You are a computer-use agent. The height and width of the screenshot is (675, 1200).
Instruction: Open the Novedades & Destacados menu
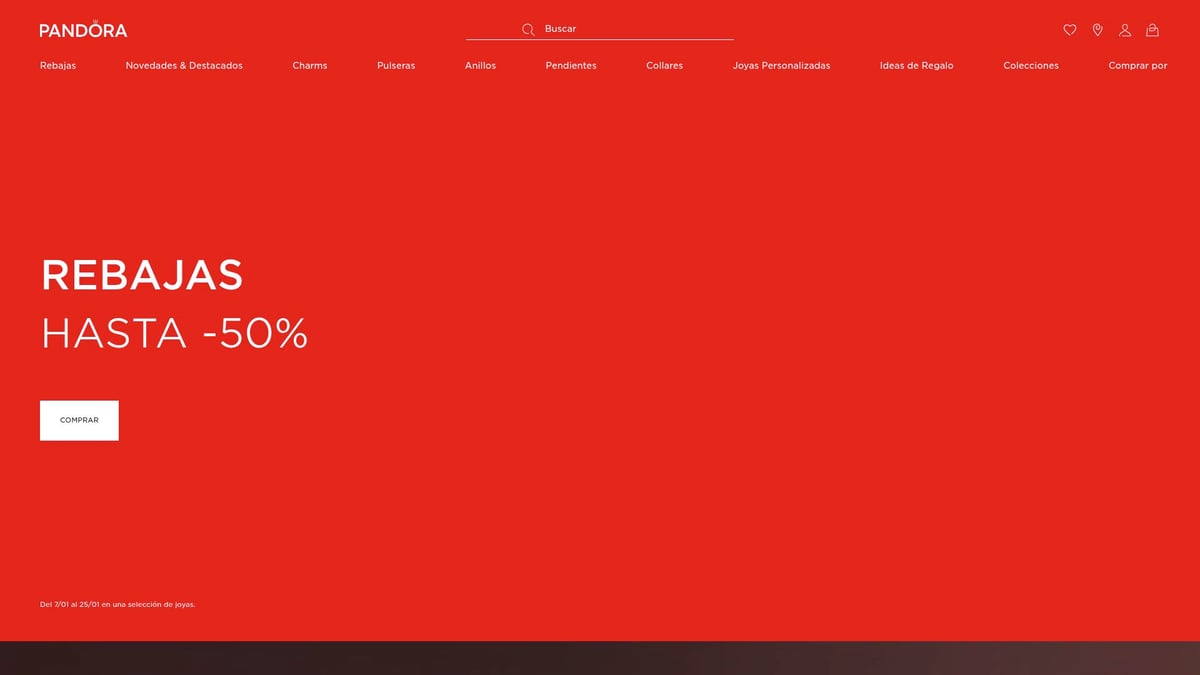pos(184,65)
